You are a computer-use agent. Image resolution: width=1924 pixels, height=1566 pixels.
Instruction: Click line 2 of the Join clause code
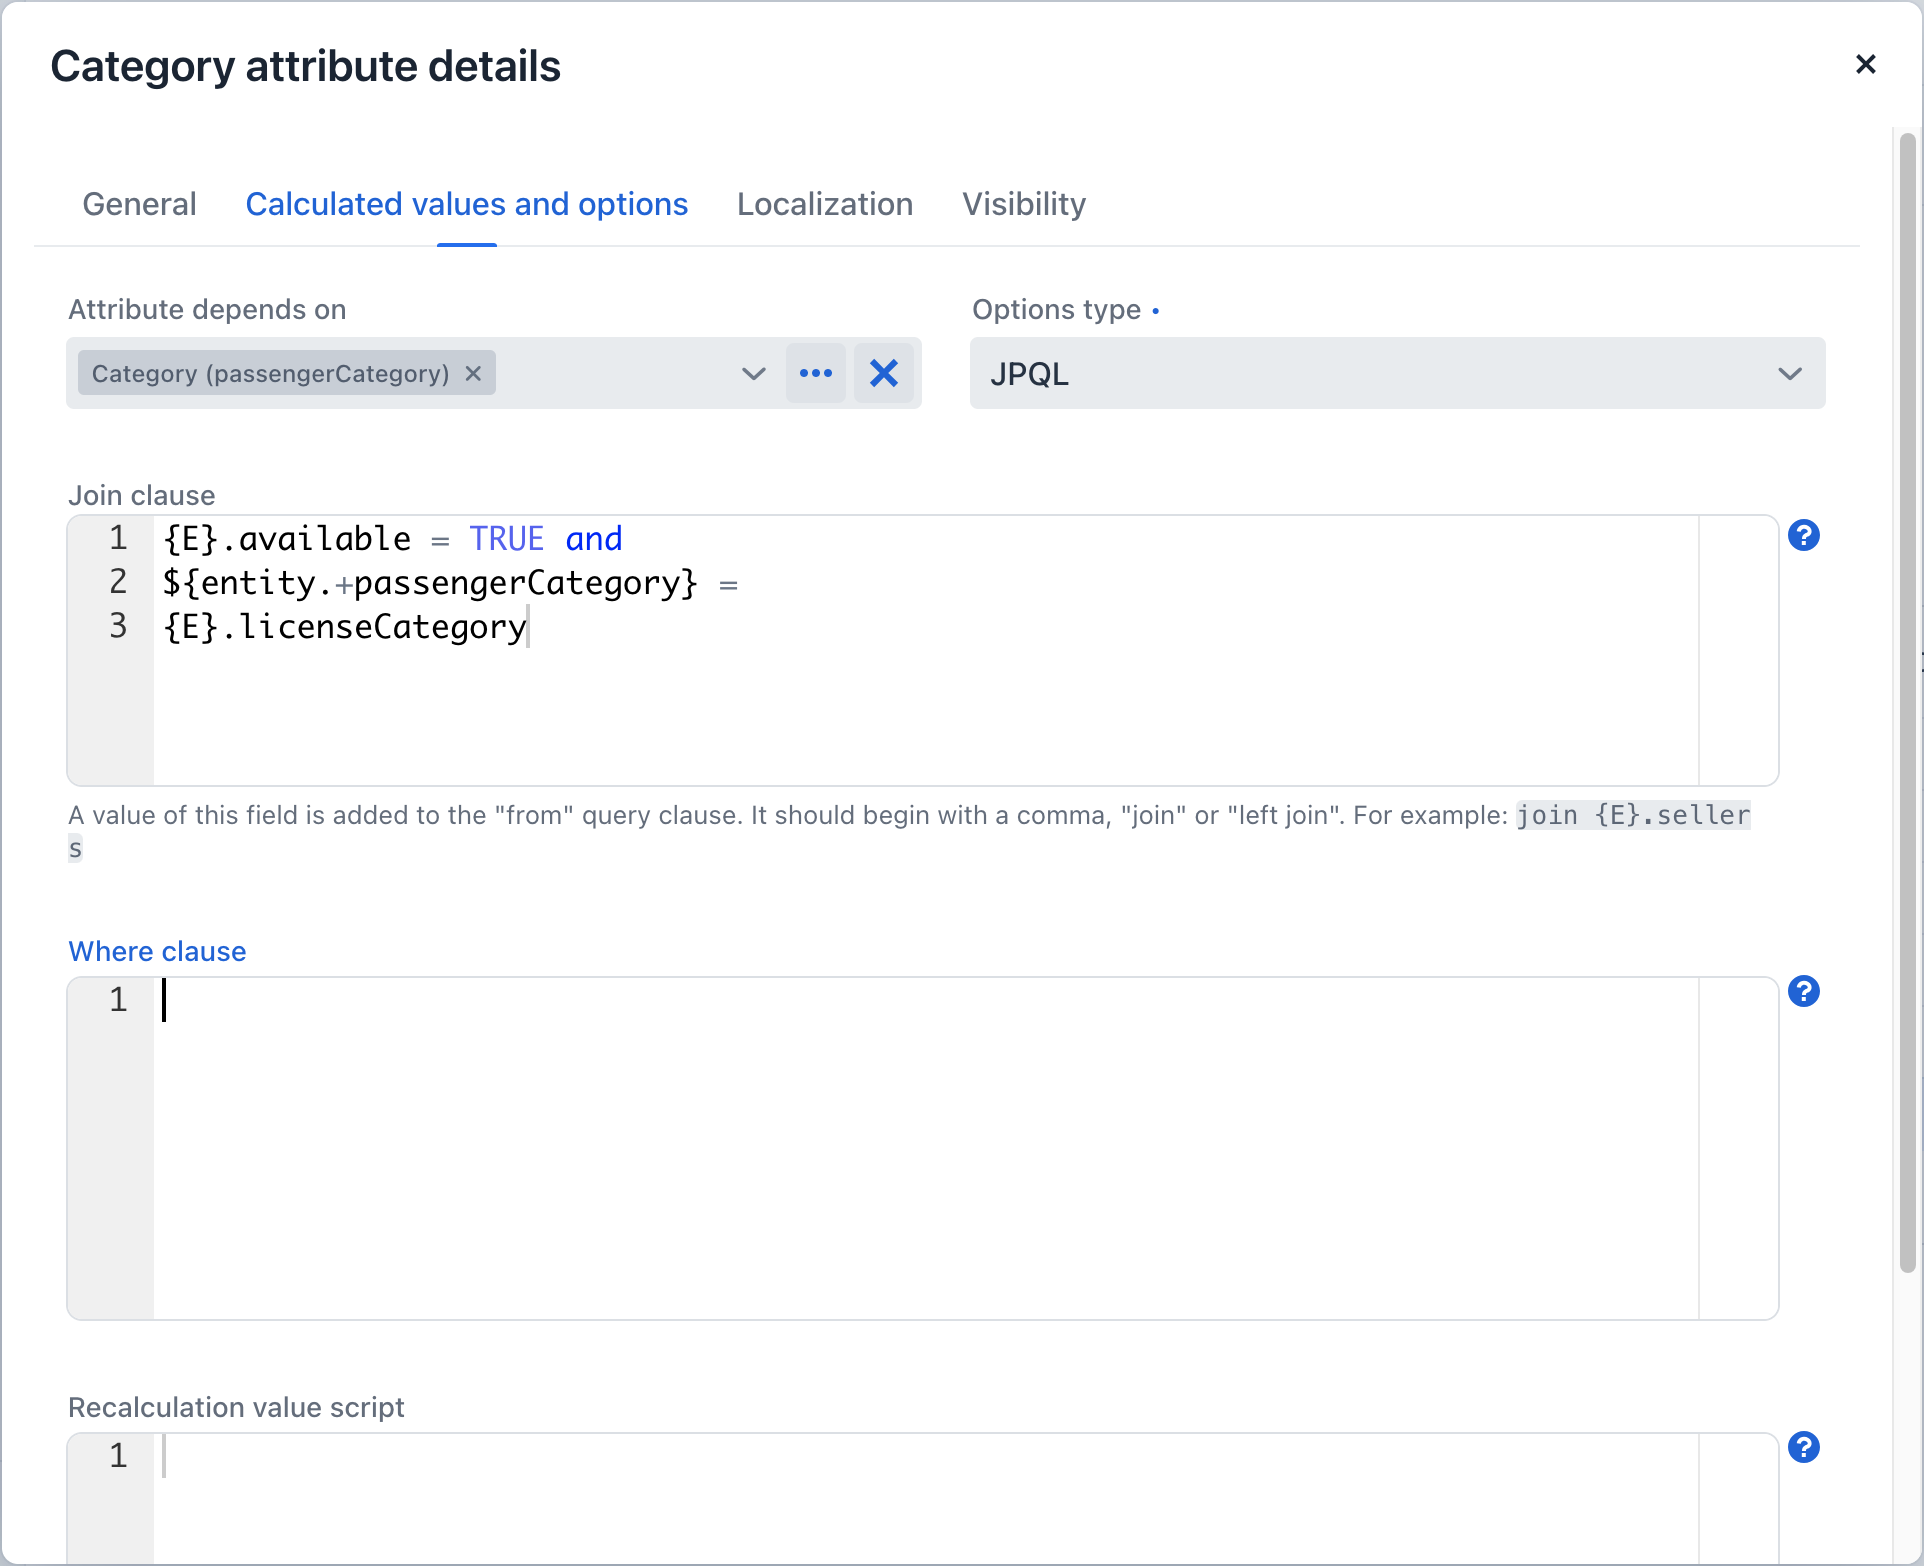(450, 583)
